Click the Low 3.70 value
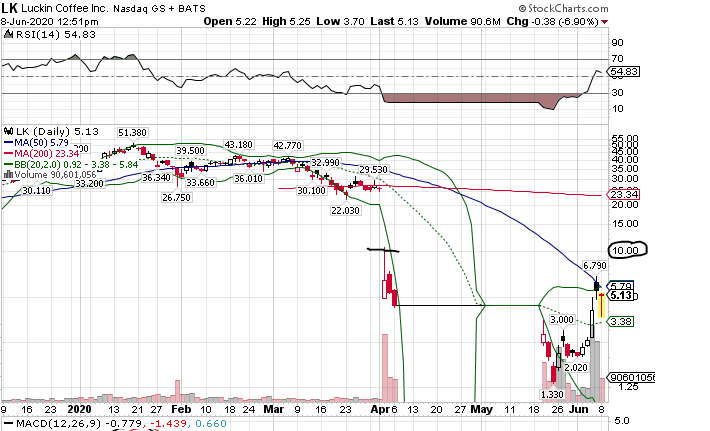This screenshot has height=431, width=710. pos(340,21)
